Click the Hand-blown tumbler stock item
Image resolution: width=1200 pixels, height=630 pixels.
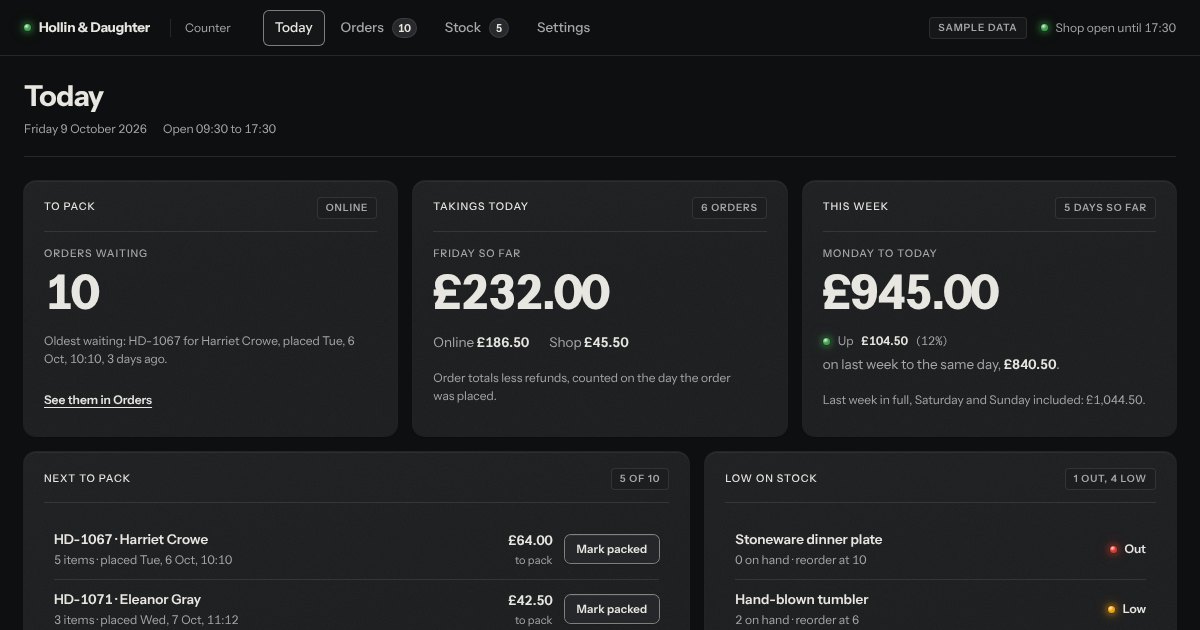coord(802,600)
